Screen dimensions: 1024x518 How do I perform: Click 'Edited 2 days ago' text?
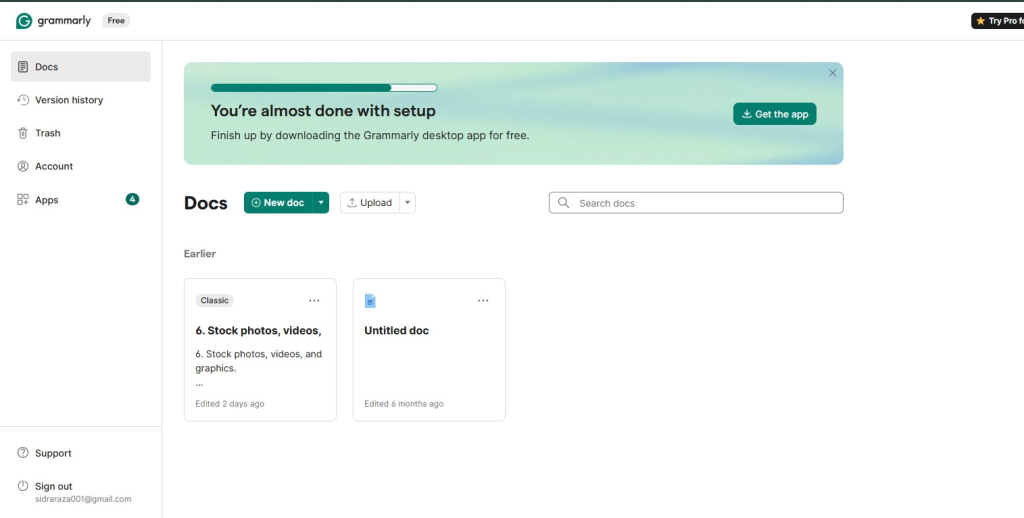230,404
